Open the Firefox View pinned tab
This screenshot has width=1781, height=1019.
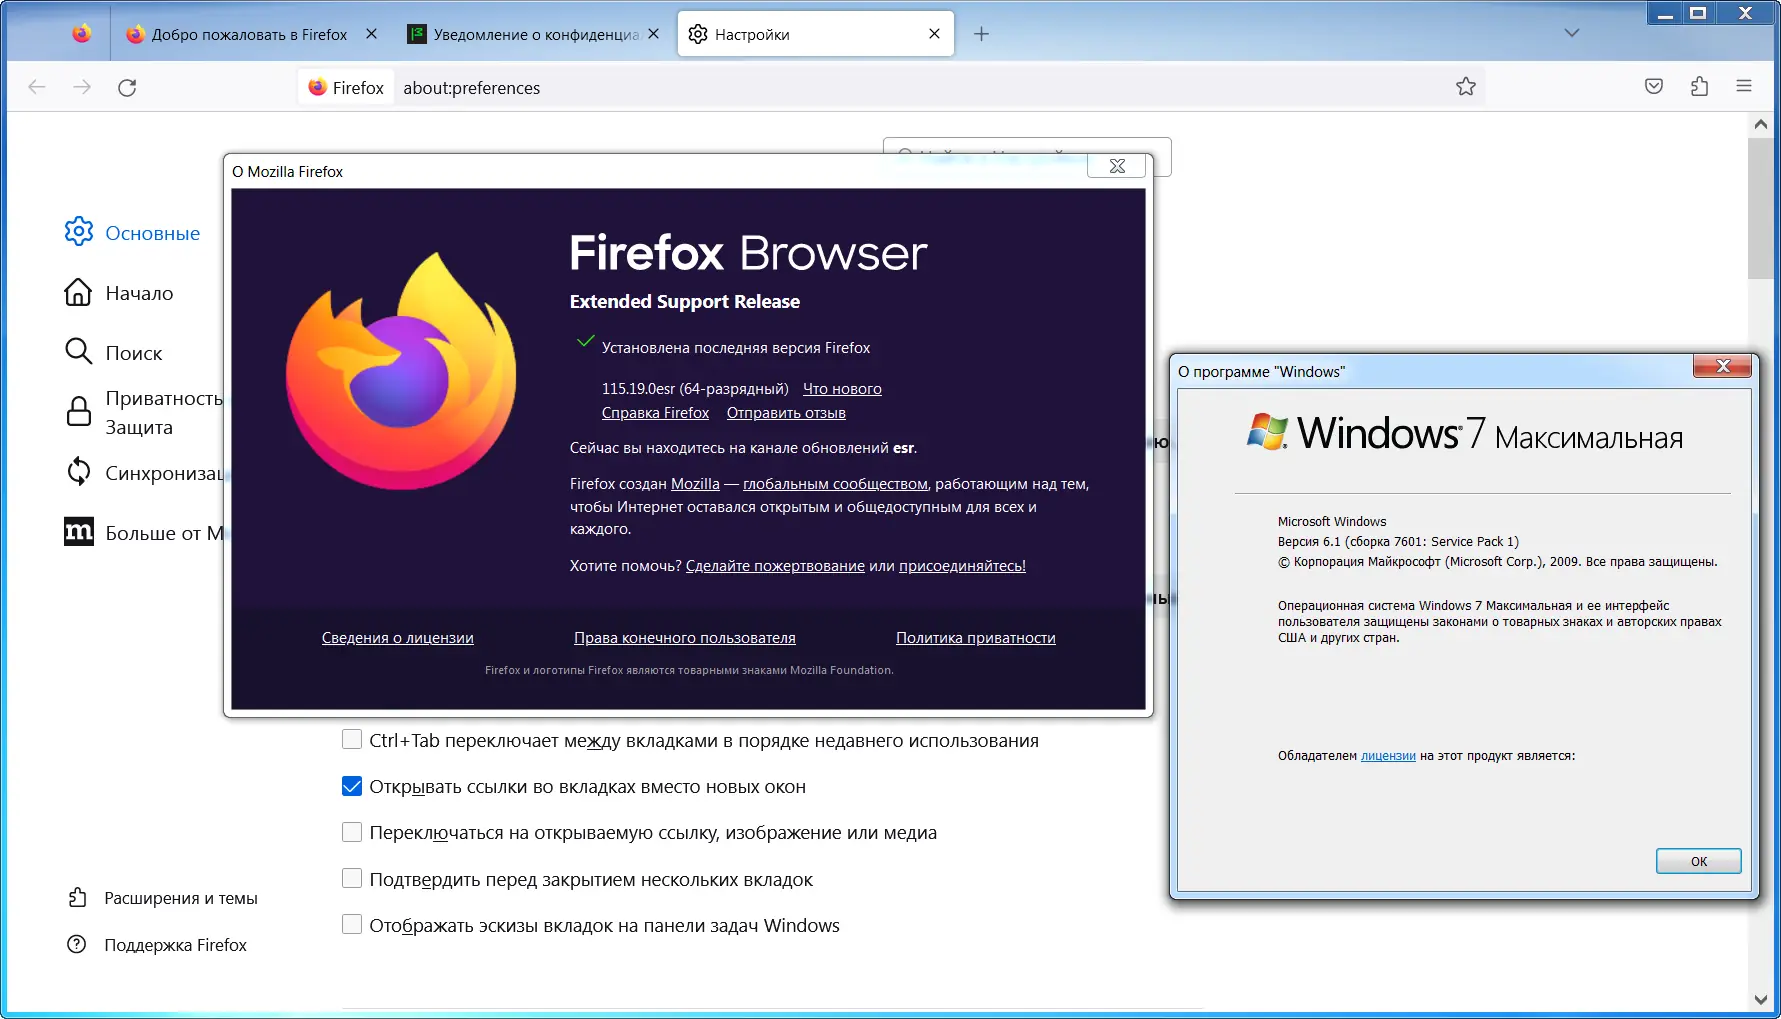point(82,34)
